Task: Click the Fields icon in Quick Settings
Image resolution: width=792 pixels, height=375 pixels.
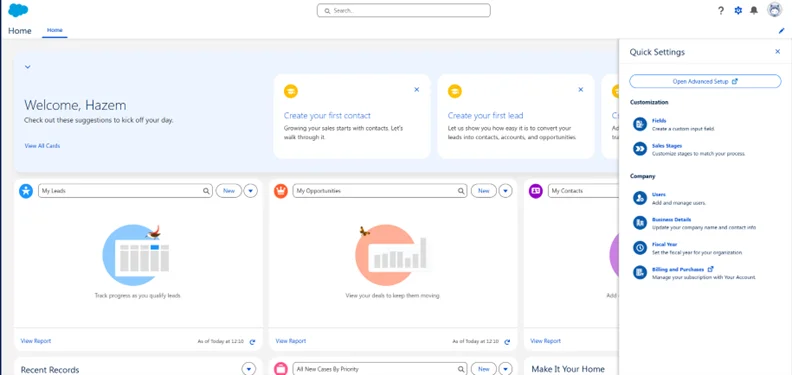Action: (640, 124)
